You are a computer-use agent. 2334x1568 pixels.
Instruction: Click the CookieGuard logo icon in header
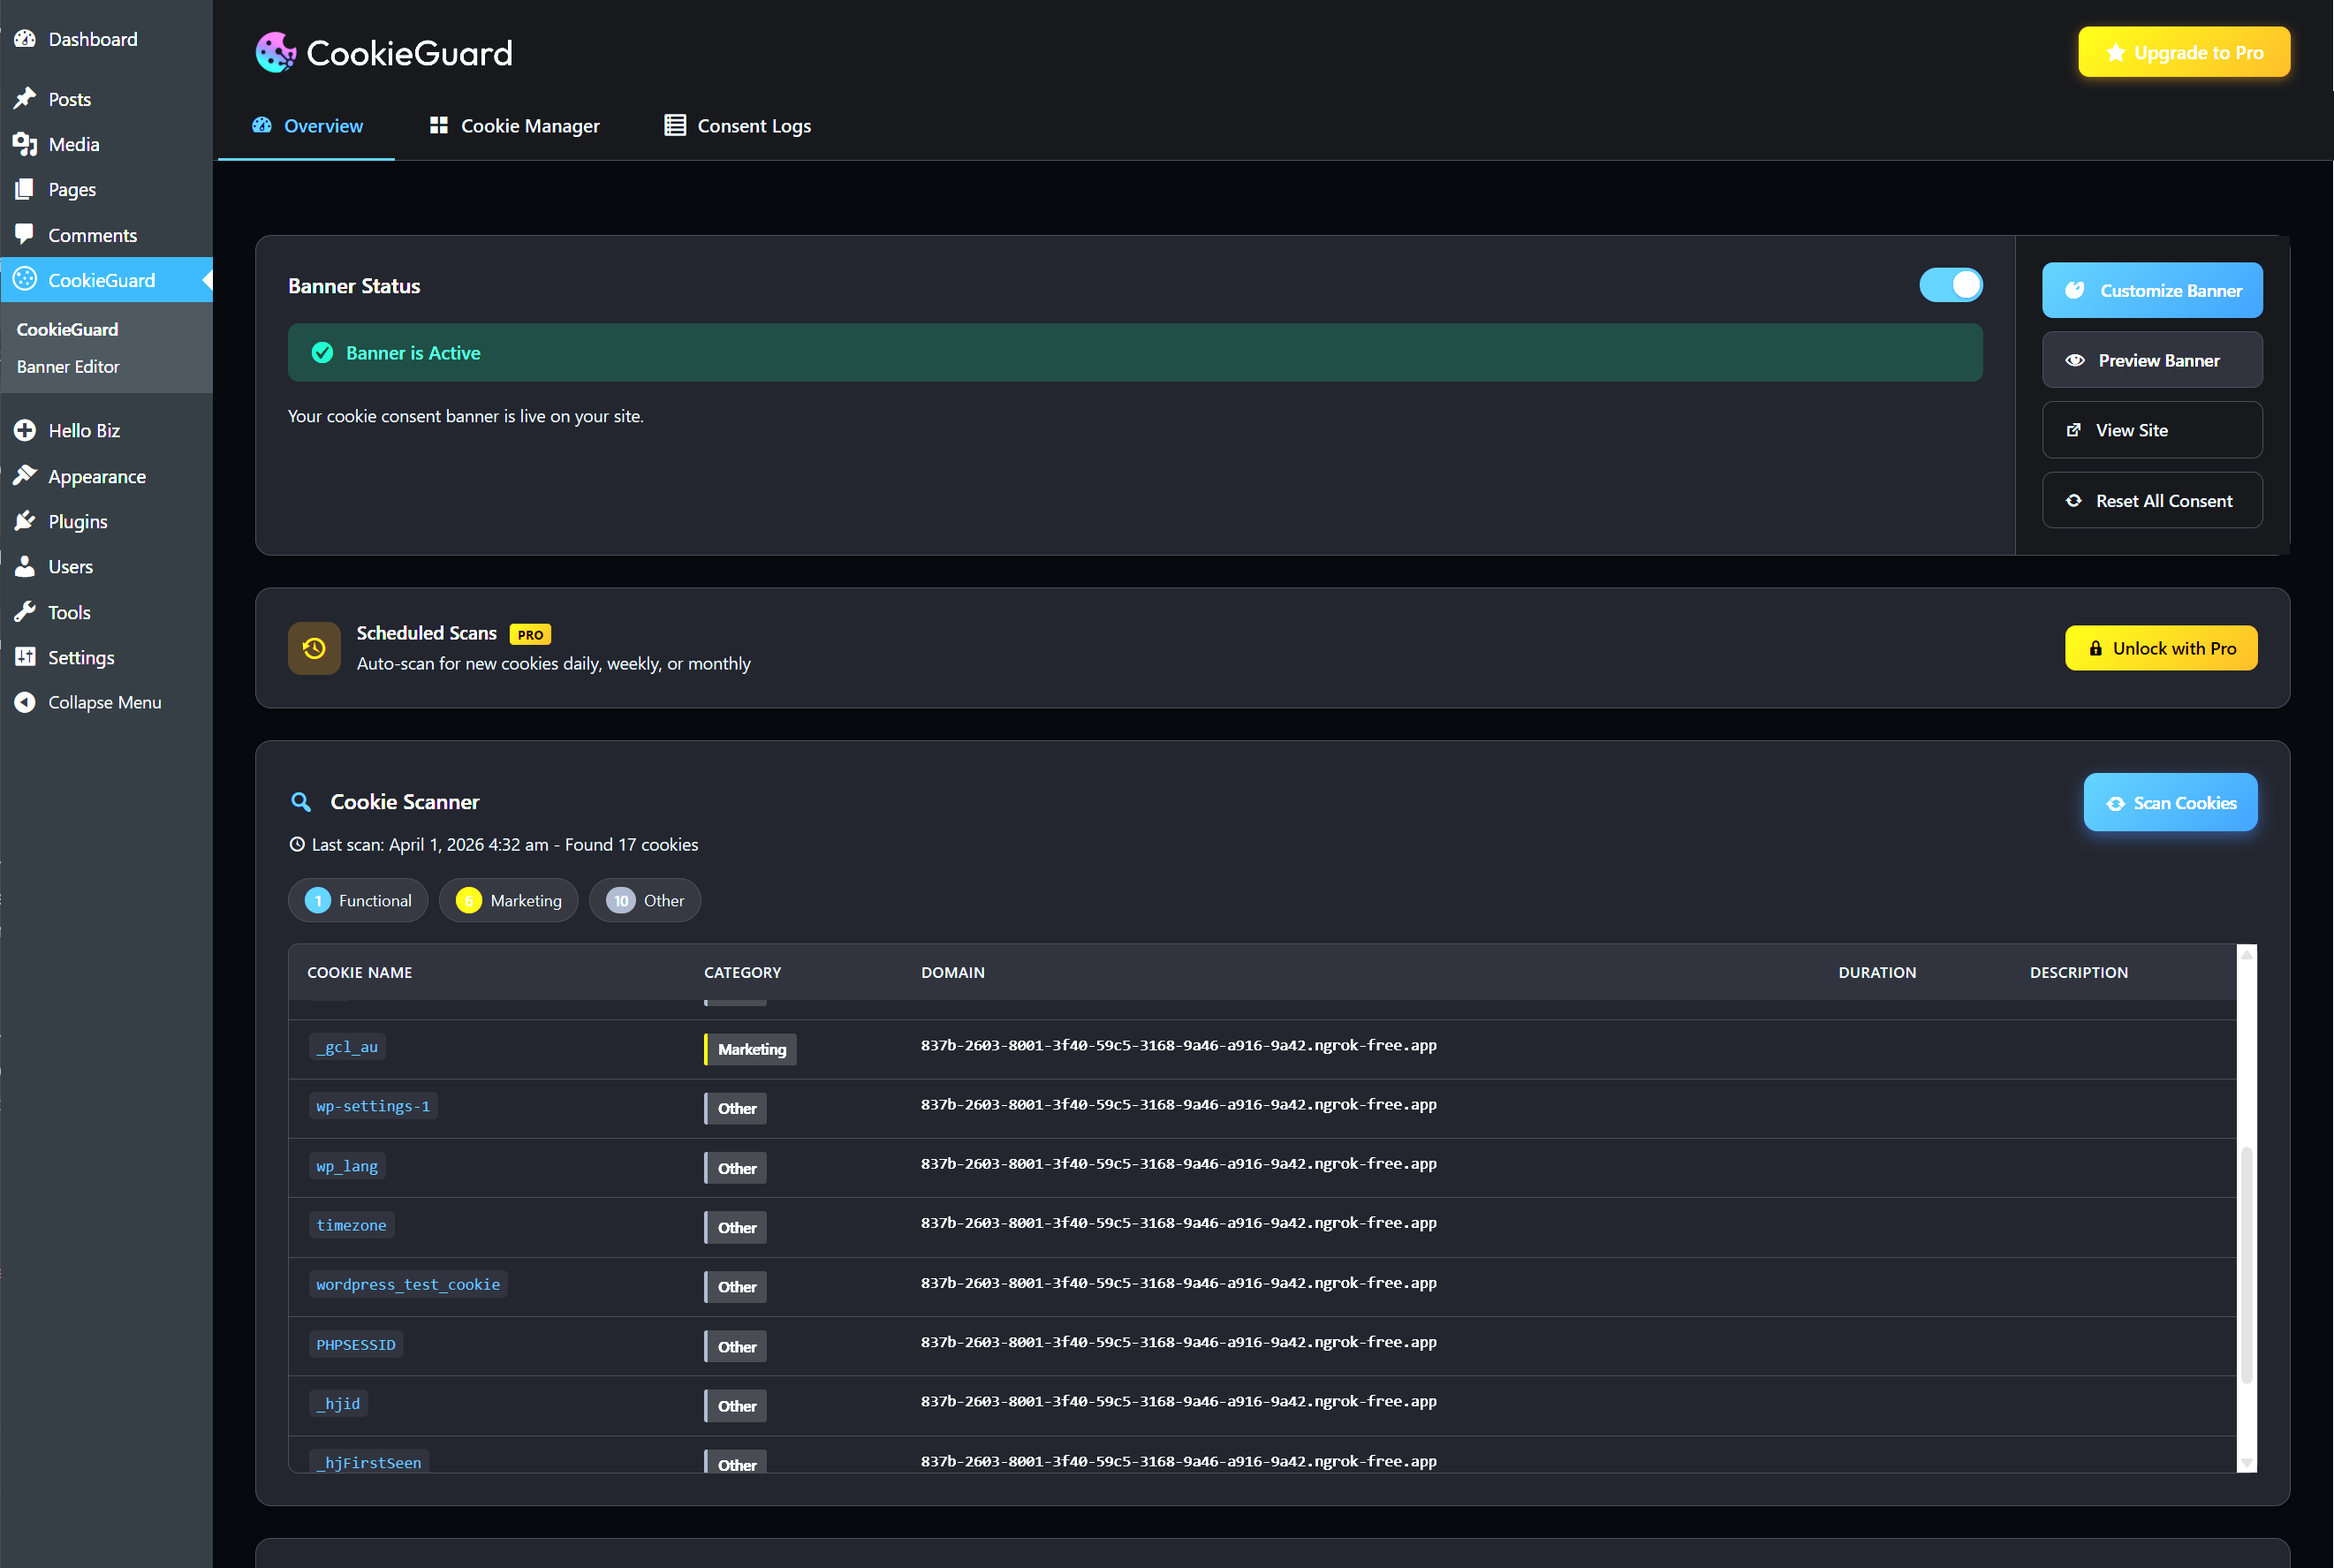point(276,52)
